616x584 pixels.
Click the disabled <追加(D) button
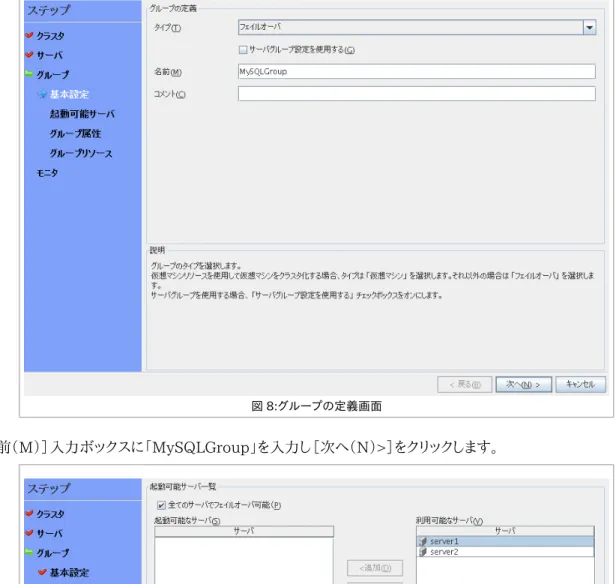[375, 568]
